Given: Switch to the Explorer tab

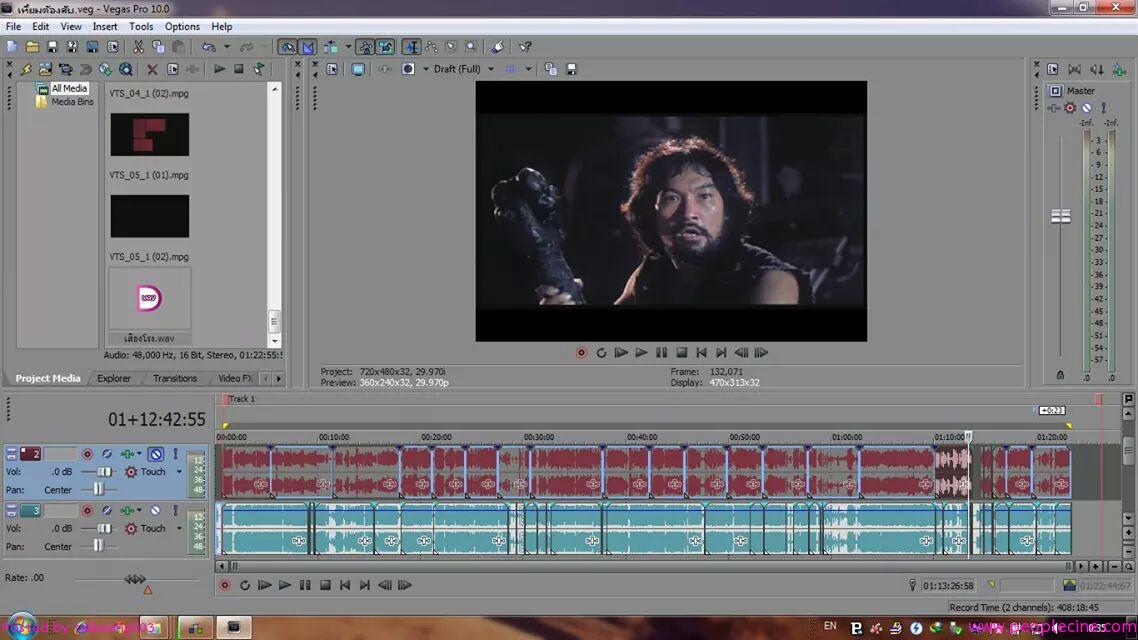Looking at the screenshot, I should pos(114,378).
